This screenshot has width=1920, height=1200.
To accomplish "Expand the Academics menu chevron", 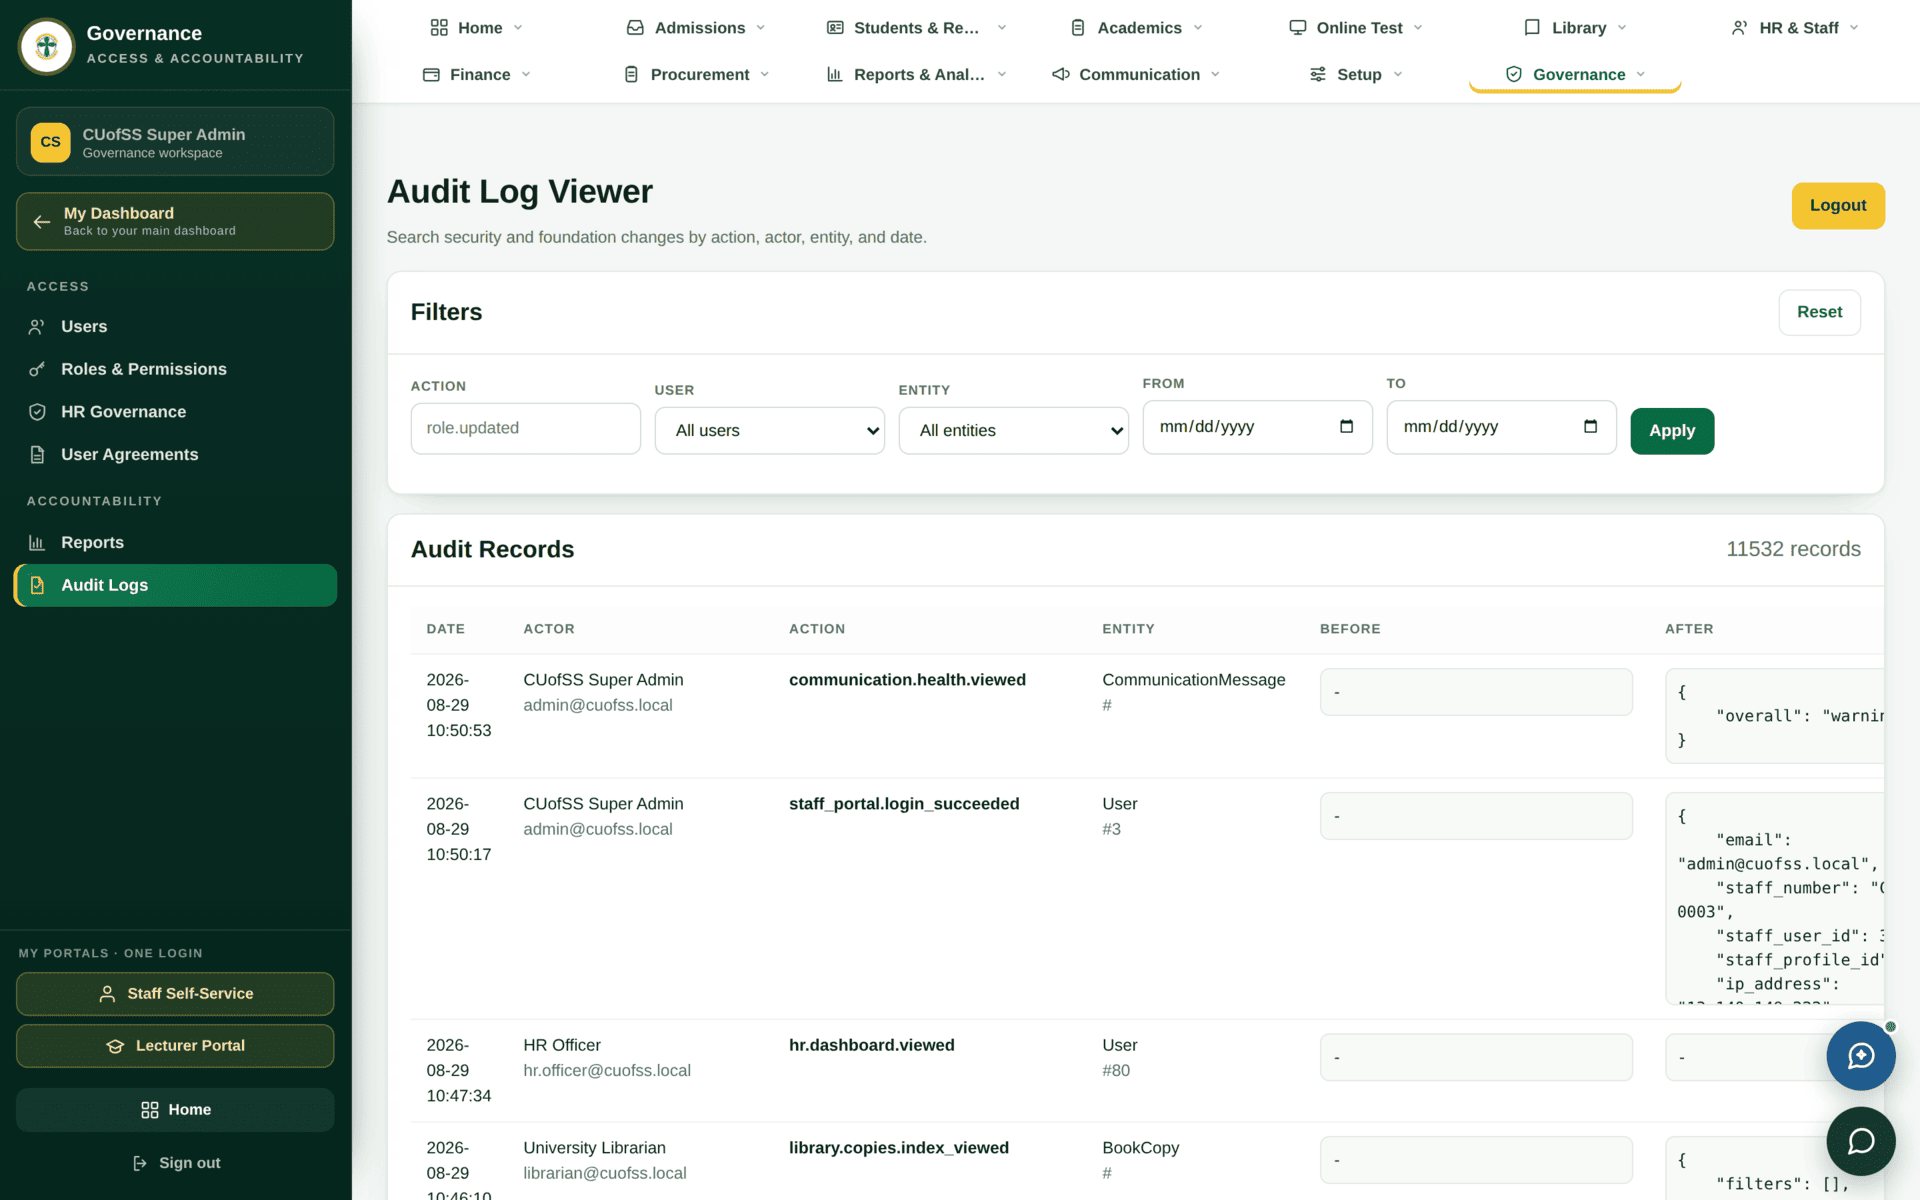I will [x=1198, y=28].
